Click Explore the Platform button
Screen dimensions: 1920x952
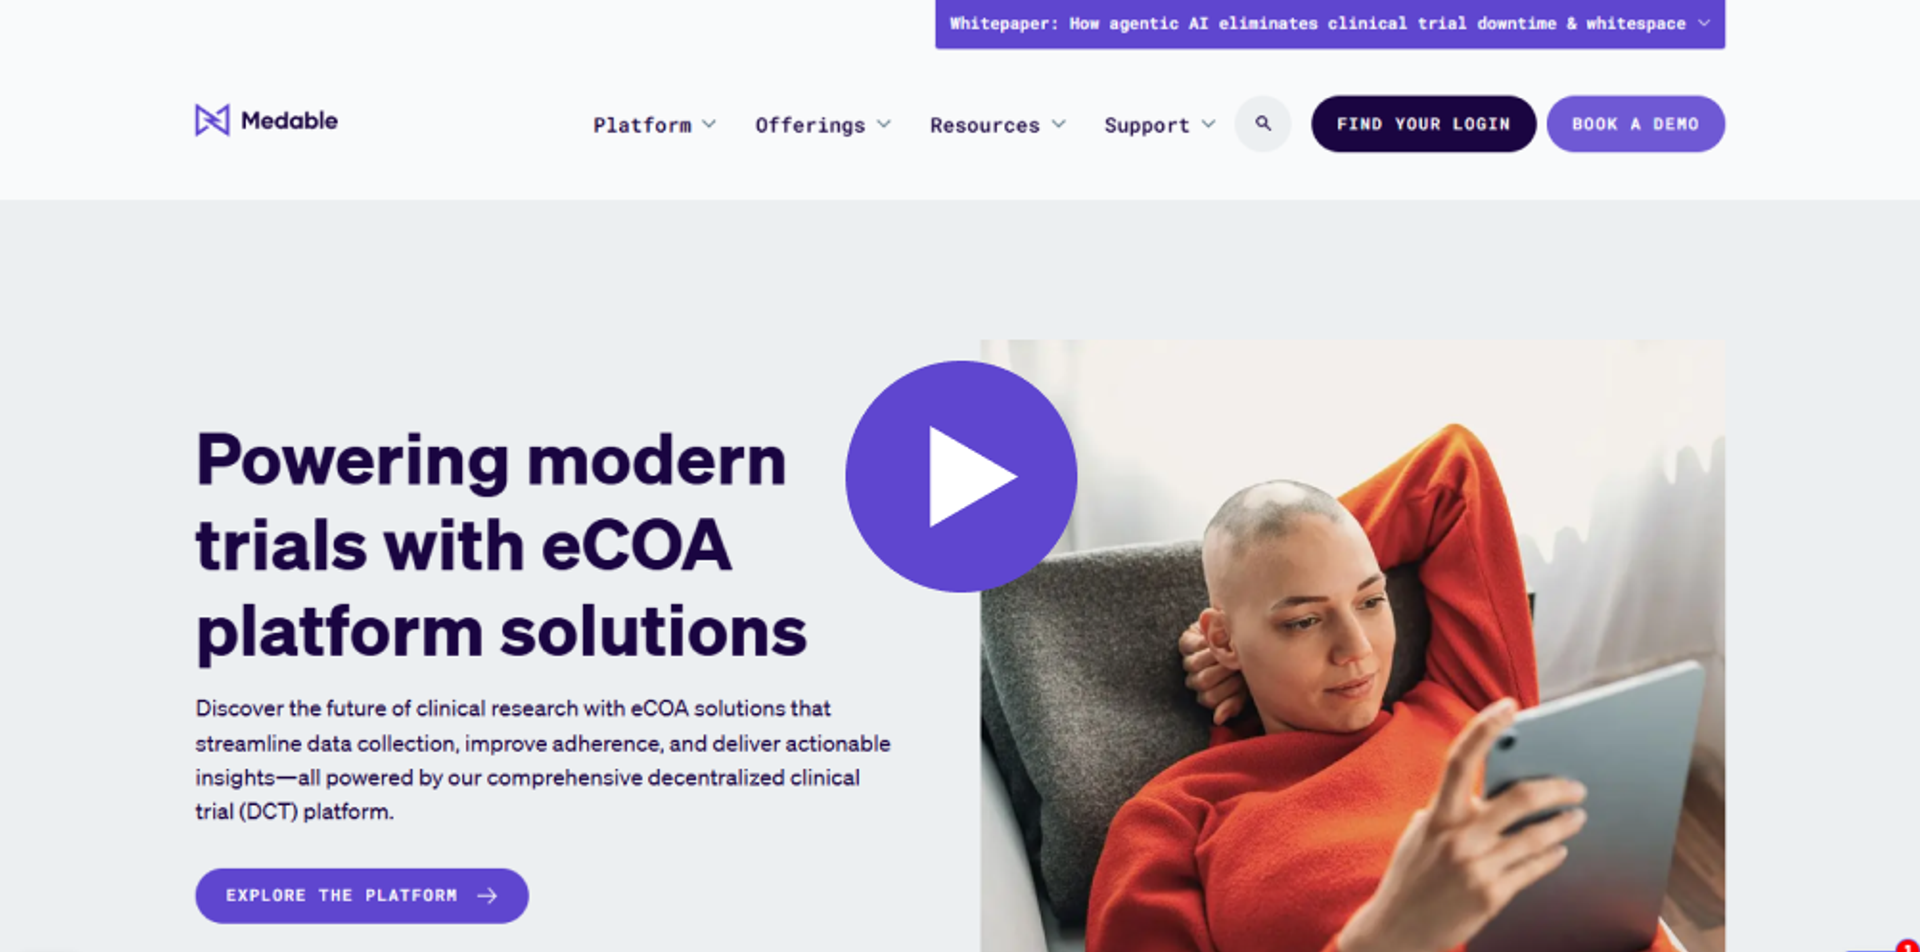pyautogui.click(x=361, y=896)
